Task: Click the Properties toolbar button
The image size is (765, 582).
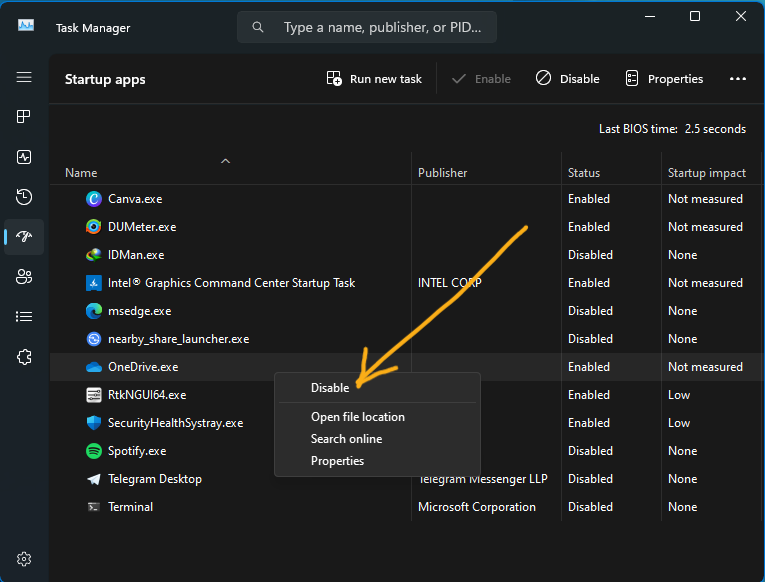Action: tap(664, 79)
